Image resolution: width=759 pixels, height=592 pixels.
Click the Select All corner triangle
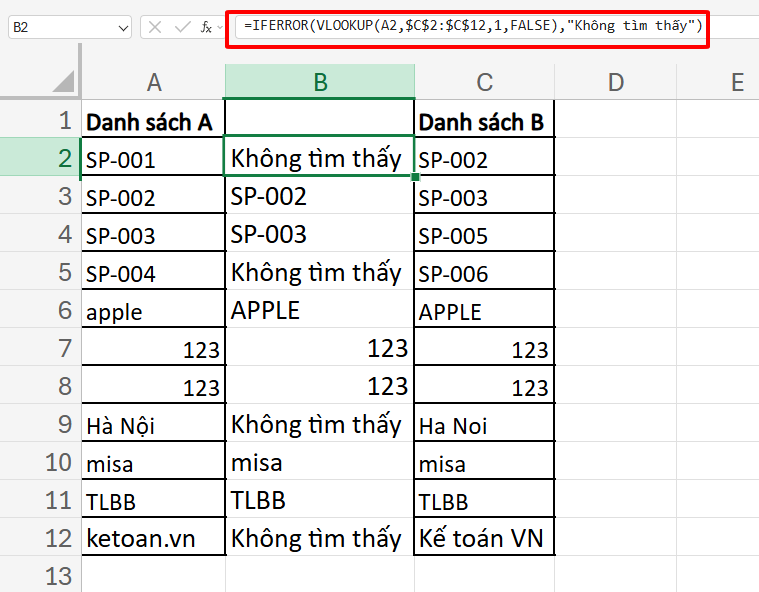pos(63,81)
